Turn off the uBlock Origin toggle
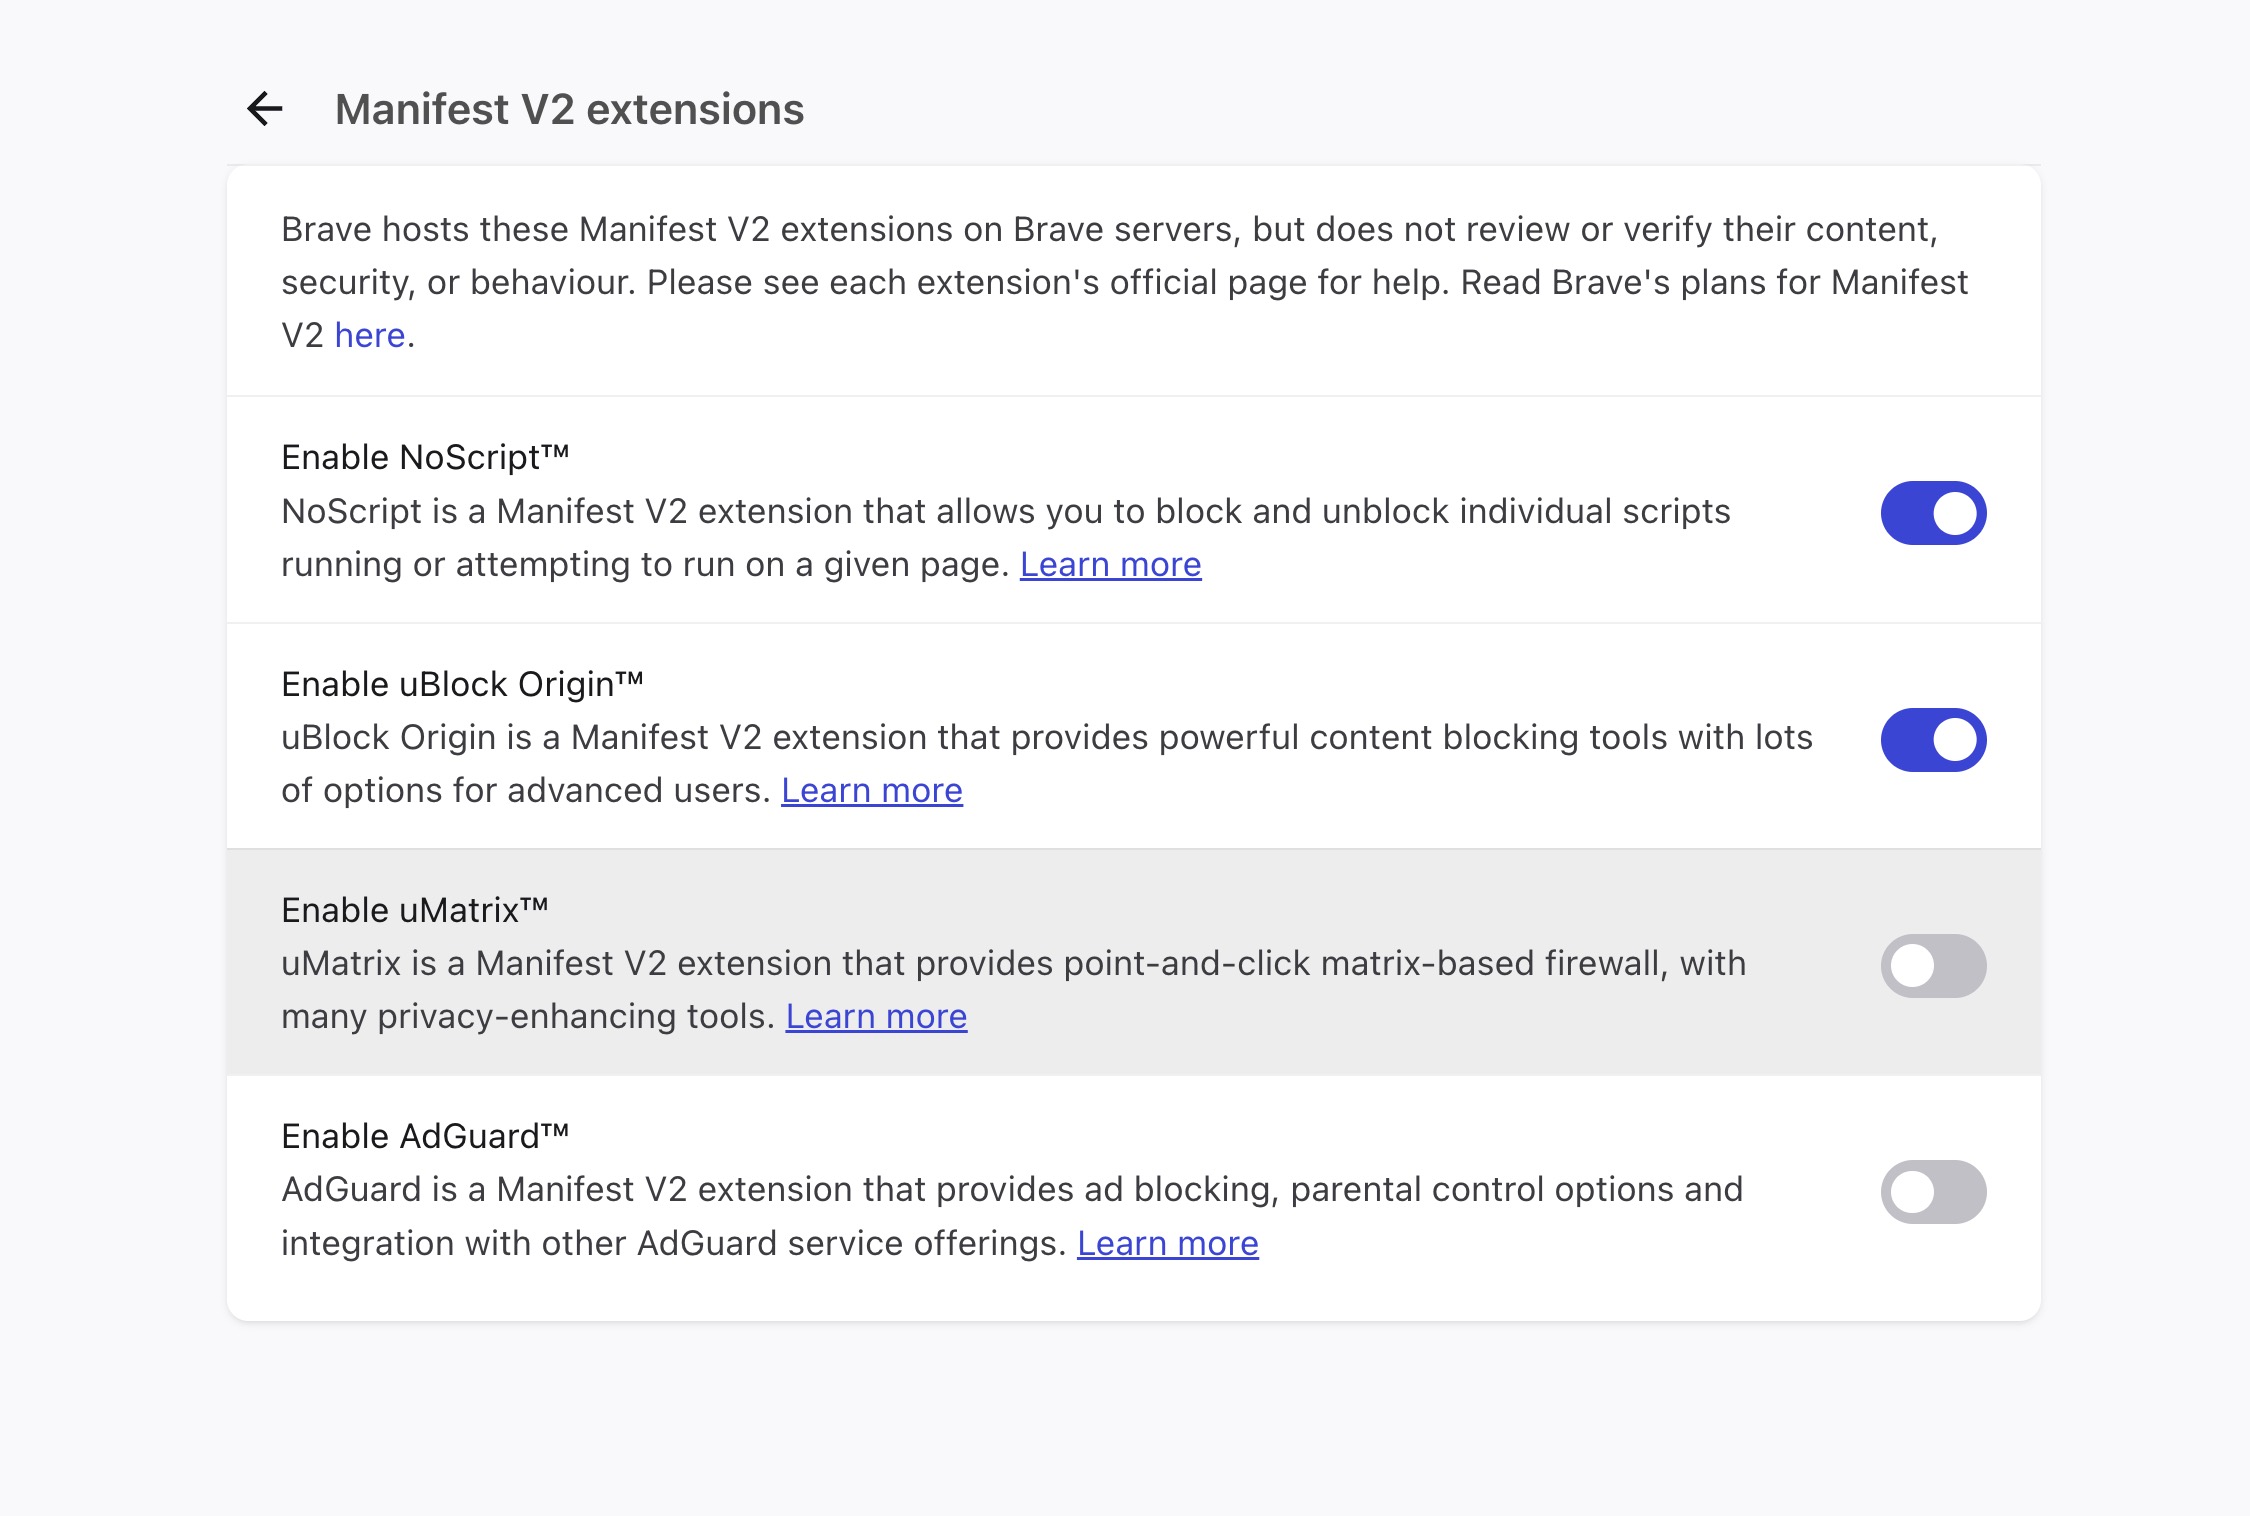This screenshot has height=1516, width=2250. coord(1933,740)
